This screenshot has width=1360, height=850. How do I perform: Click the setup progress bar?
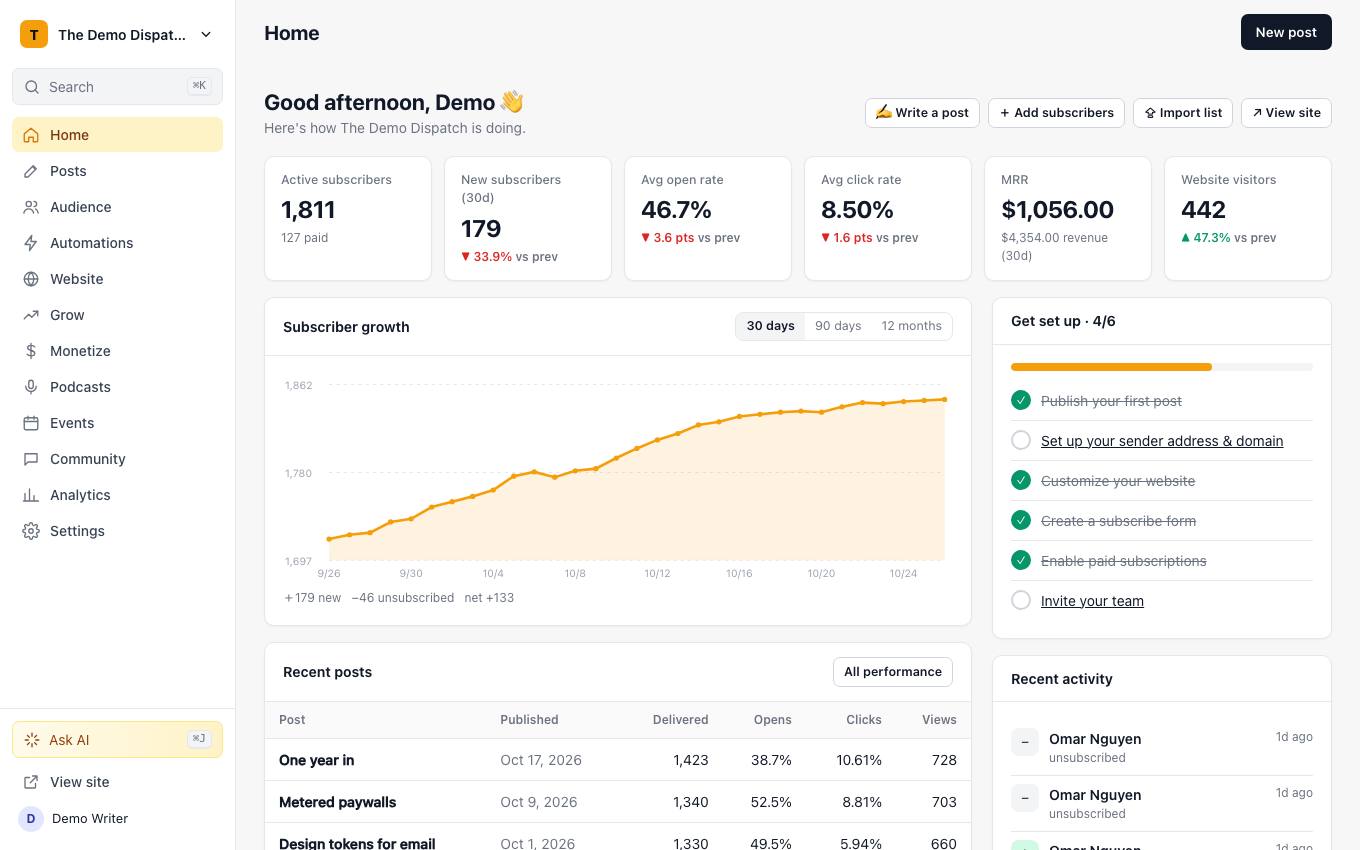[x=1162, y=367]
